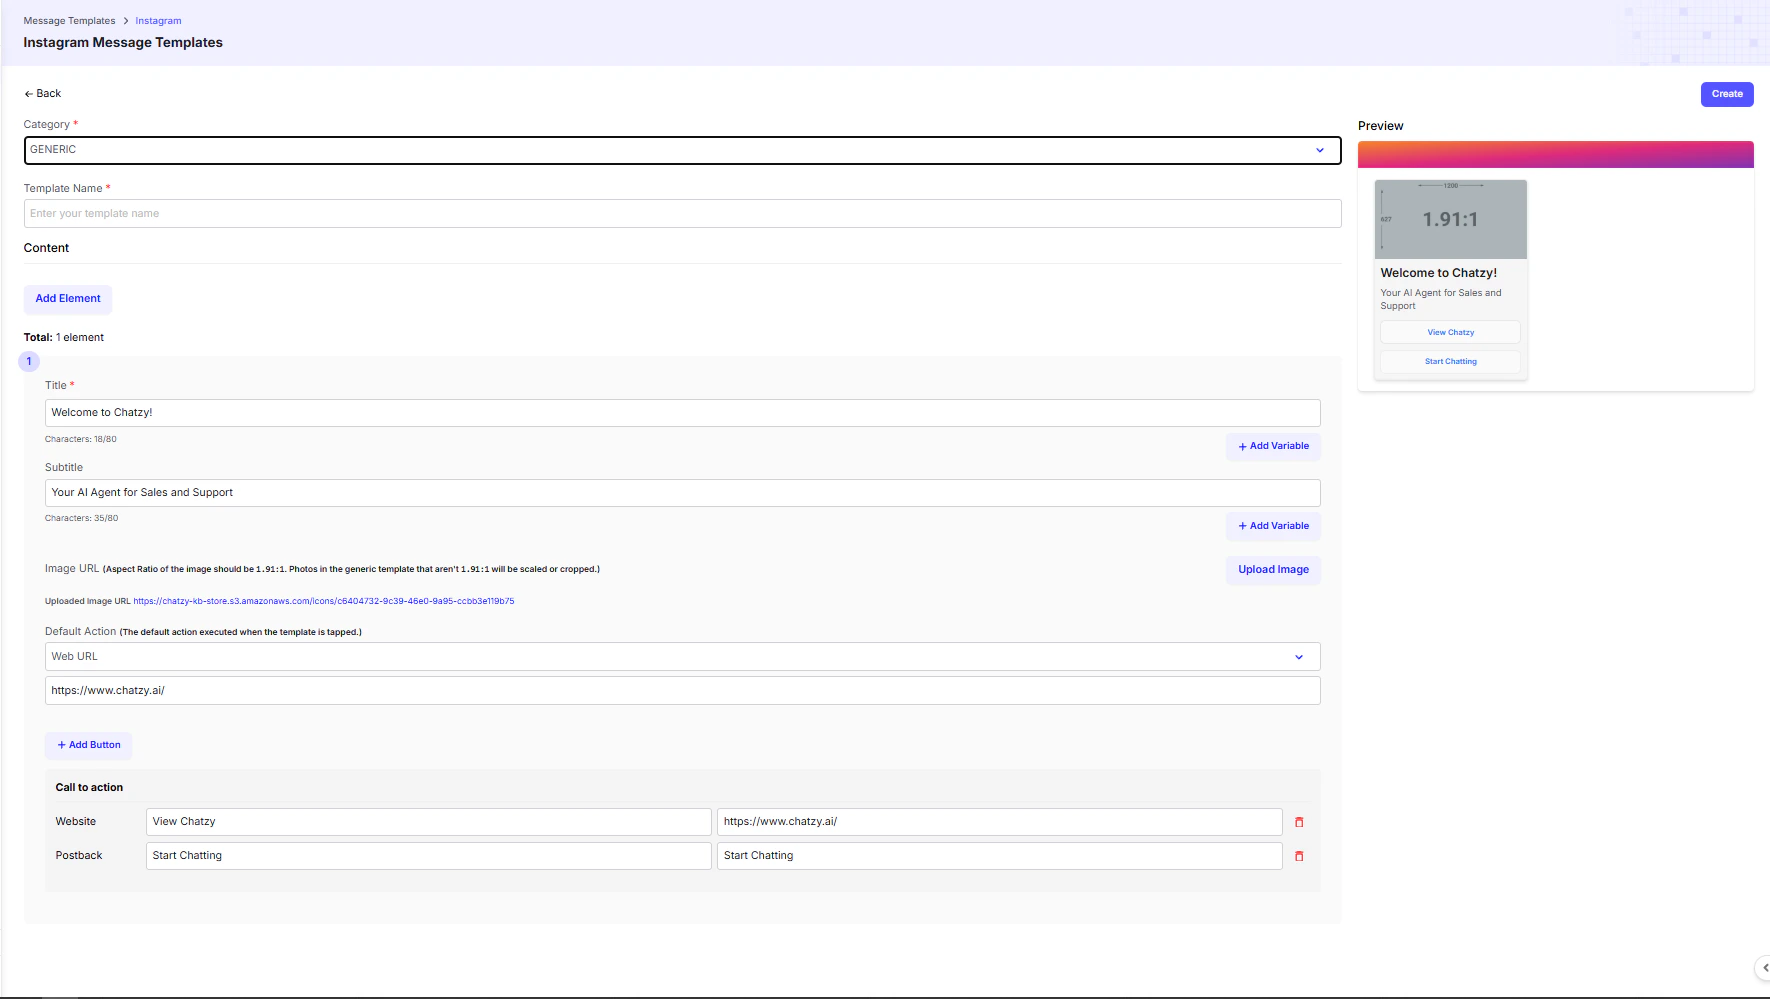Click the preview 1.91:1 image thumbnail
This screenshot has width=1770, height=999.
pos(1450,220)
